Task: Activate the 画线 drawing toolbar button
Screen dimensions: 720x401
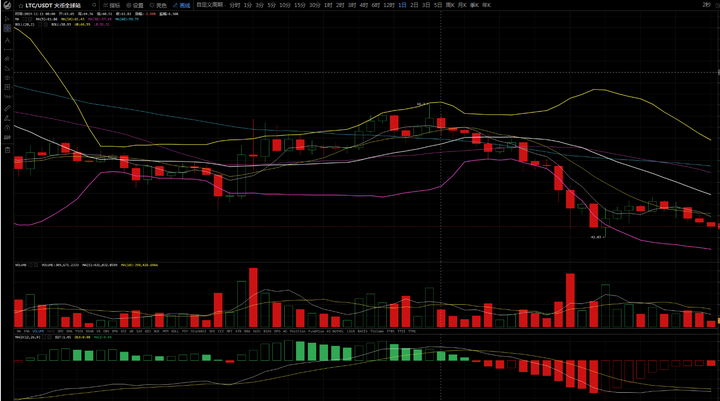Action: click(182, 6)
